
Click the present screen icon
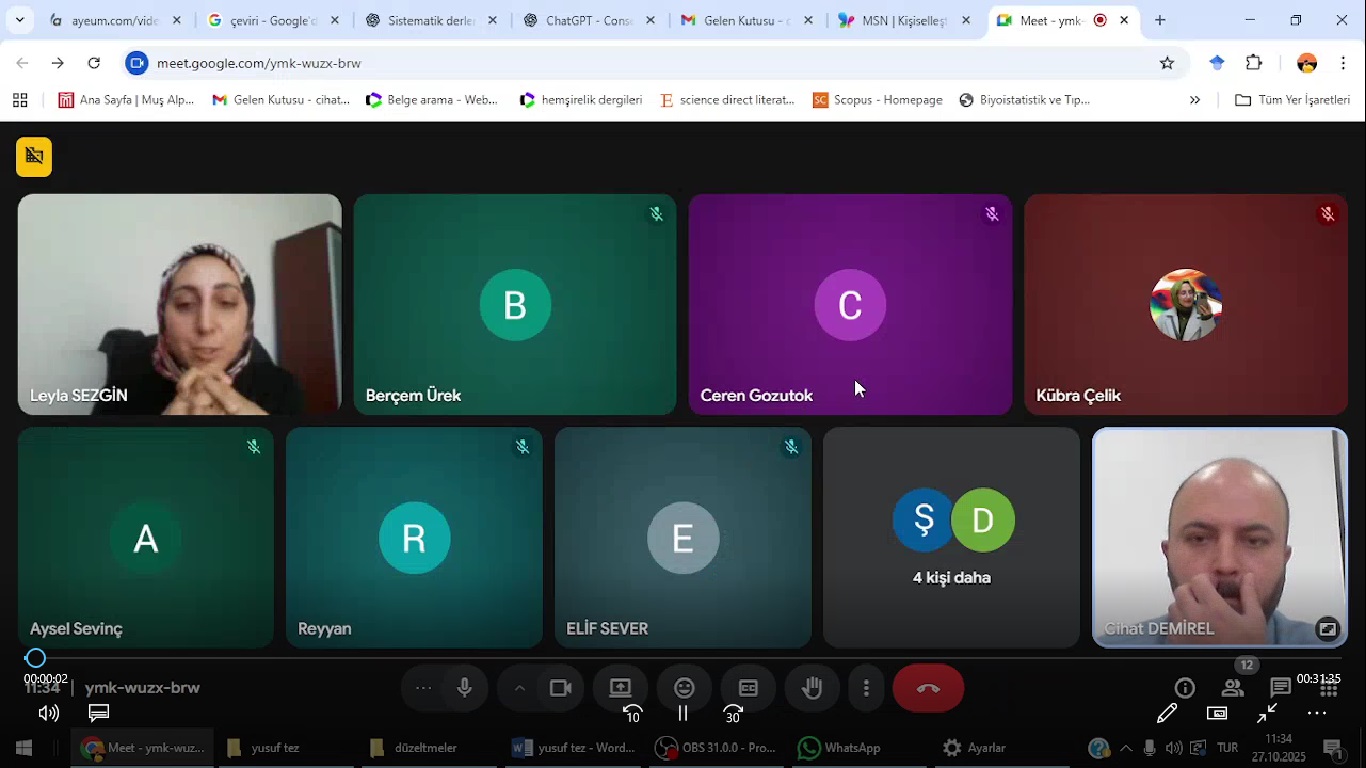[x=620, y=688]
